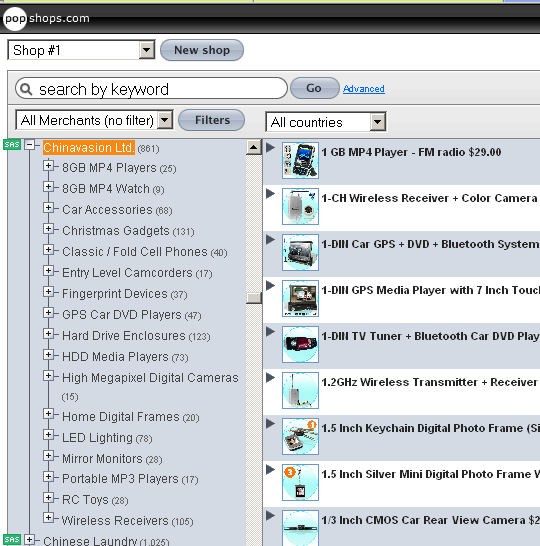Image resolution: width=540 pixels, height=546 pixels.
Task: Click the 1 GB MP4 Player thumbnail
Action: tap(300, 161)
